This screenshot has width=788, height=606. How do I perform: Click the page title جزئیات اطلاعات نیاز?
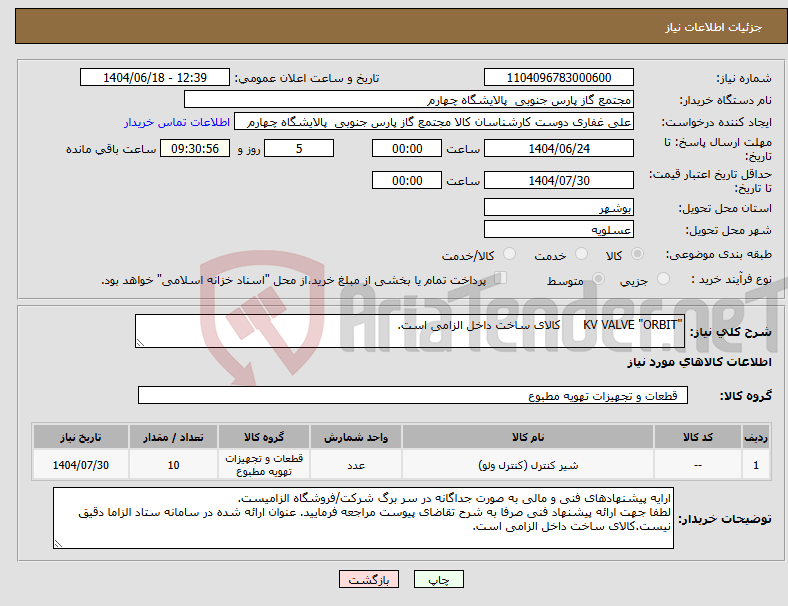(x=714, y=27)
